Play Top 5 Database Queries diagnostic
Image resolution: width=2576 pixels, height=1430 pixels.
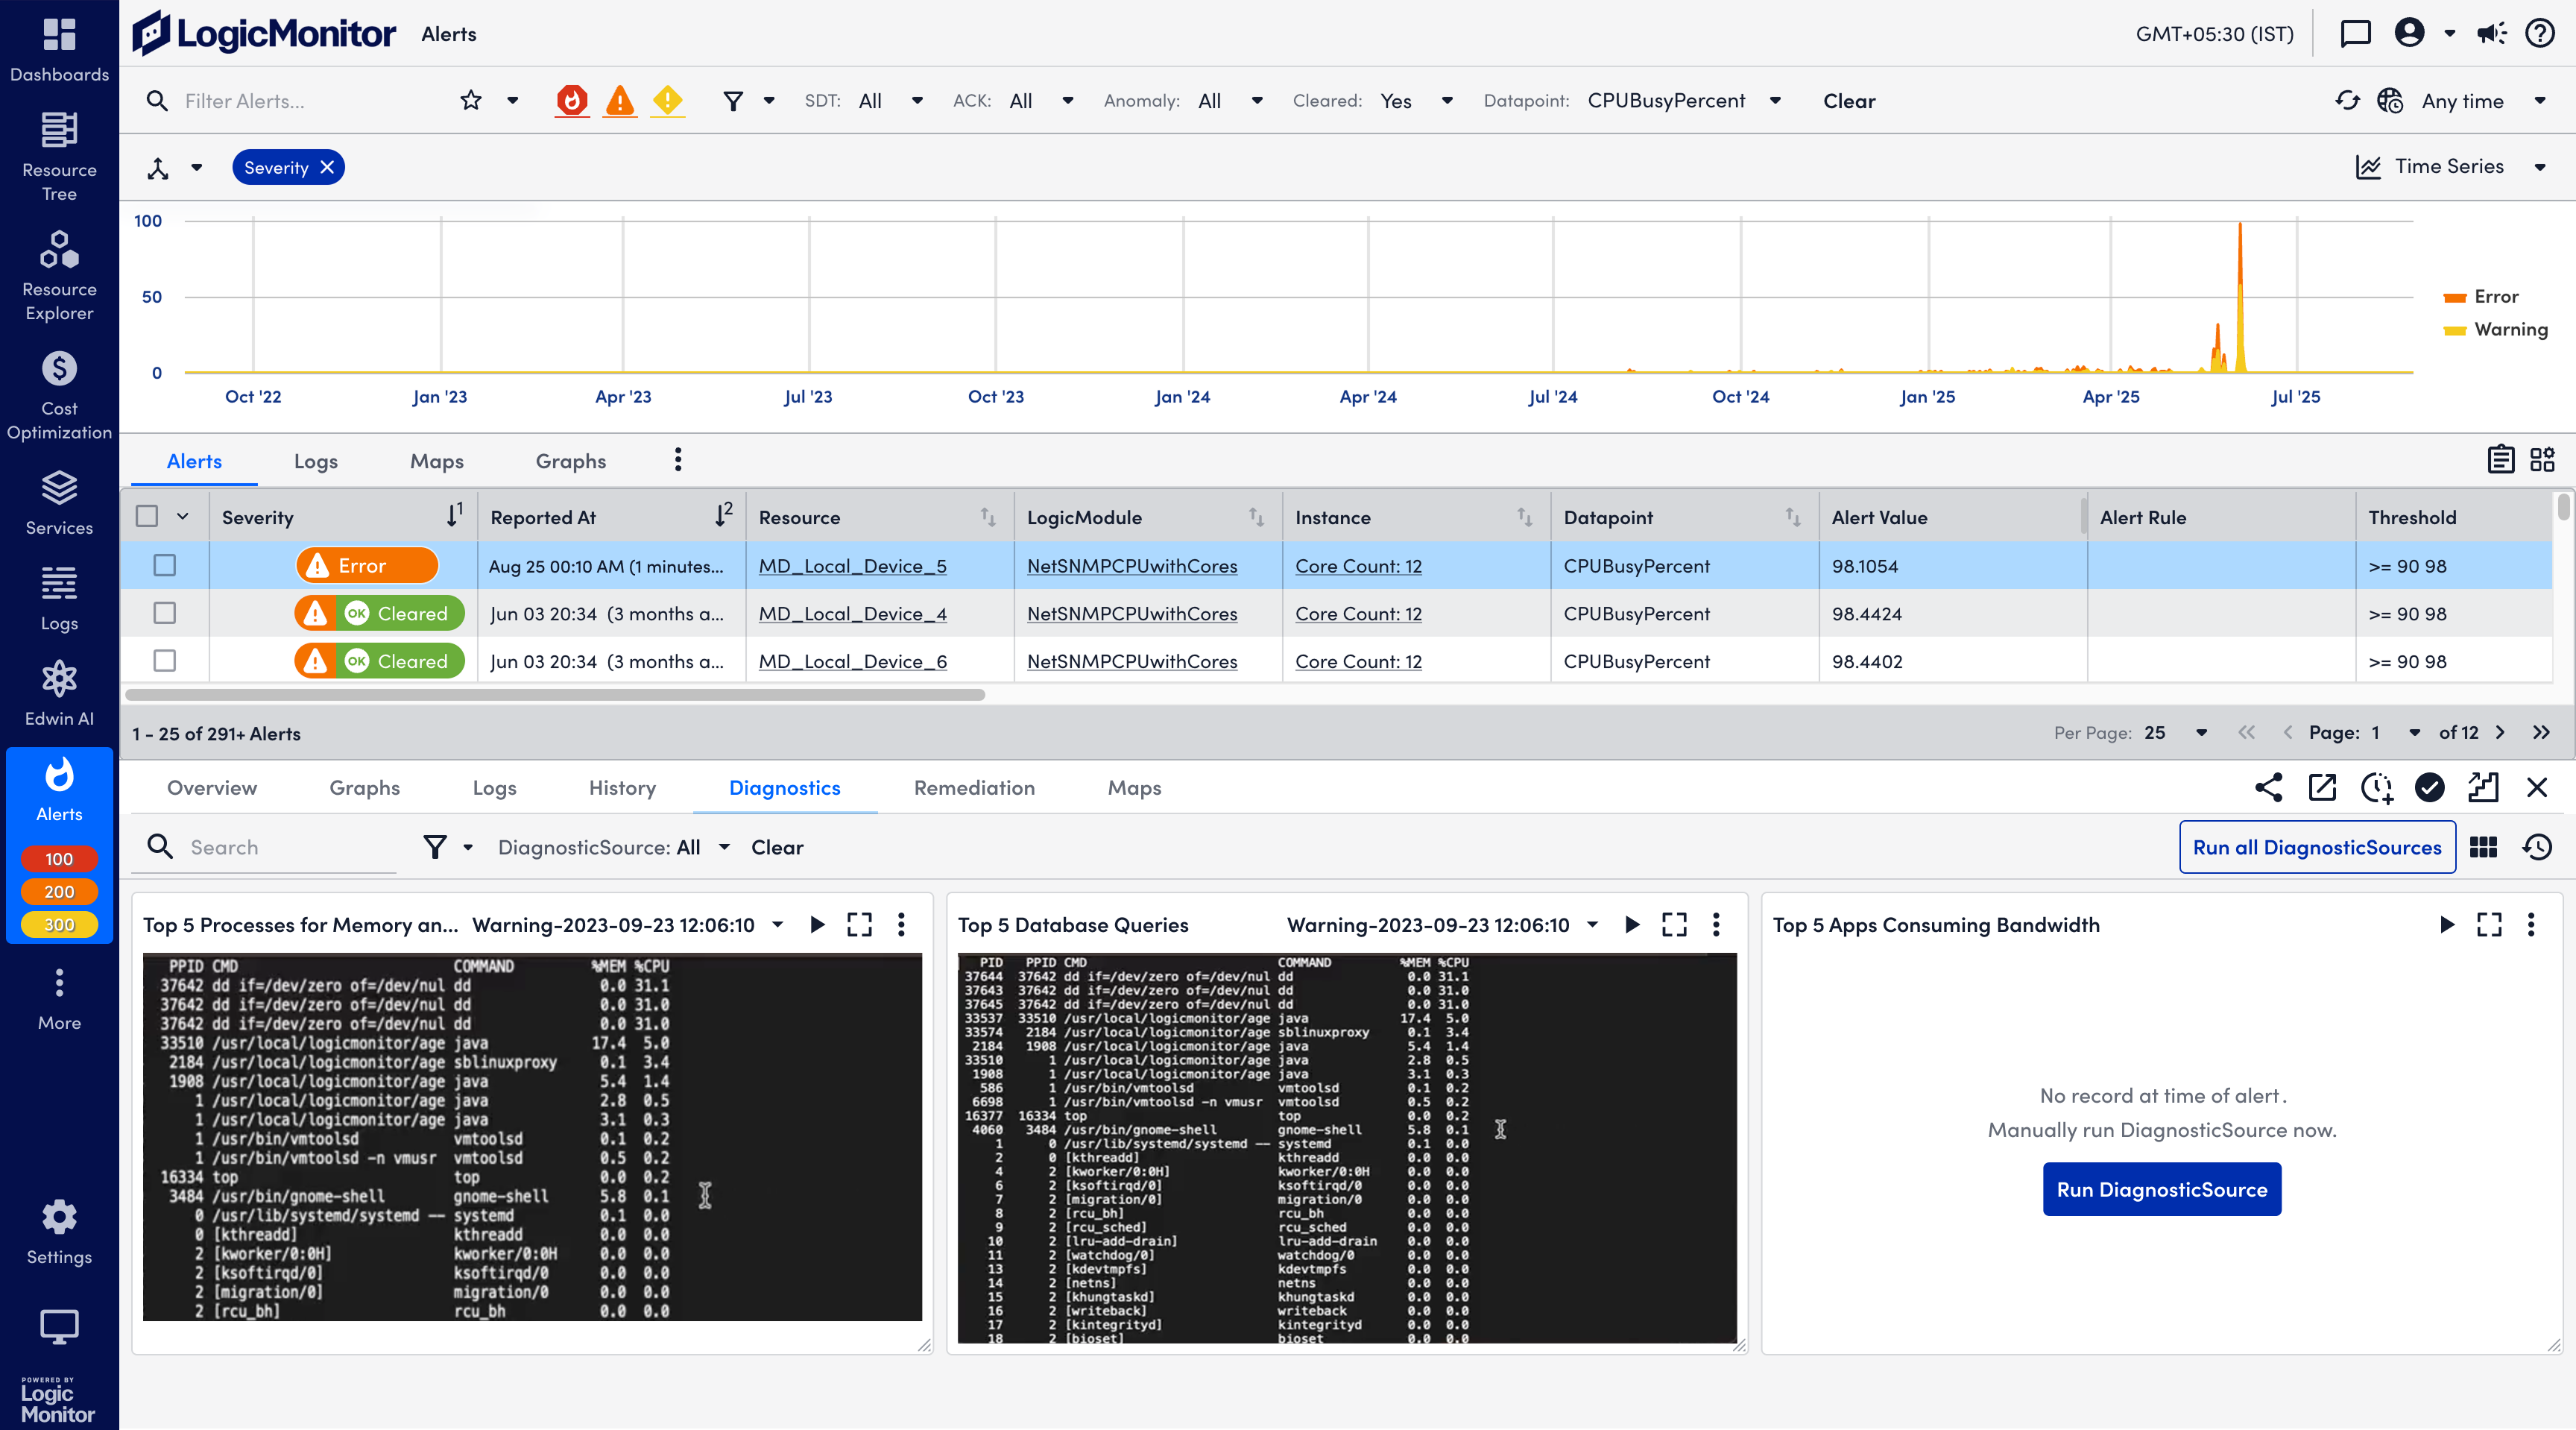[1632, 925]
